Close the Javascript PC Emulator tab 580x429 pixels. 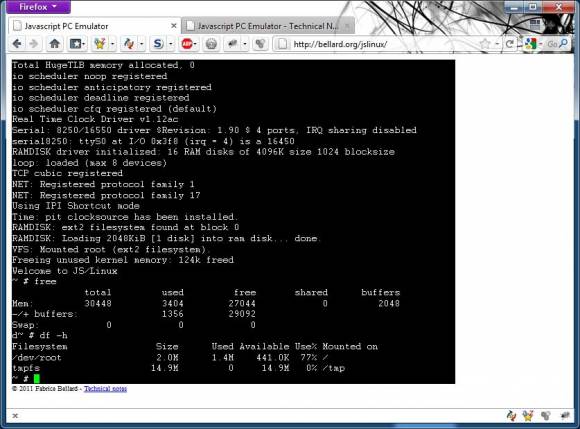click(x=173, y=26)
